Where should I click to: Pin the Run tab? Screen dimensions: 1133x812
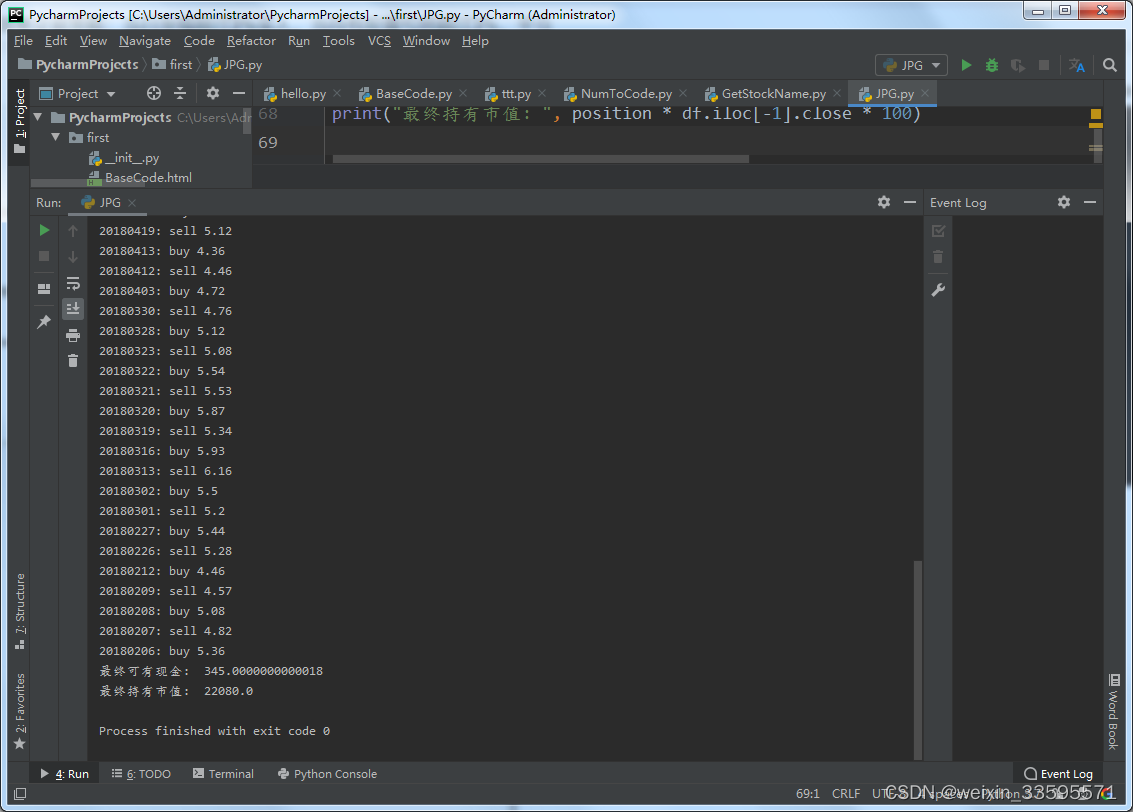pyautogui.click(x=44, y=321)
